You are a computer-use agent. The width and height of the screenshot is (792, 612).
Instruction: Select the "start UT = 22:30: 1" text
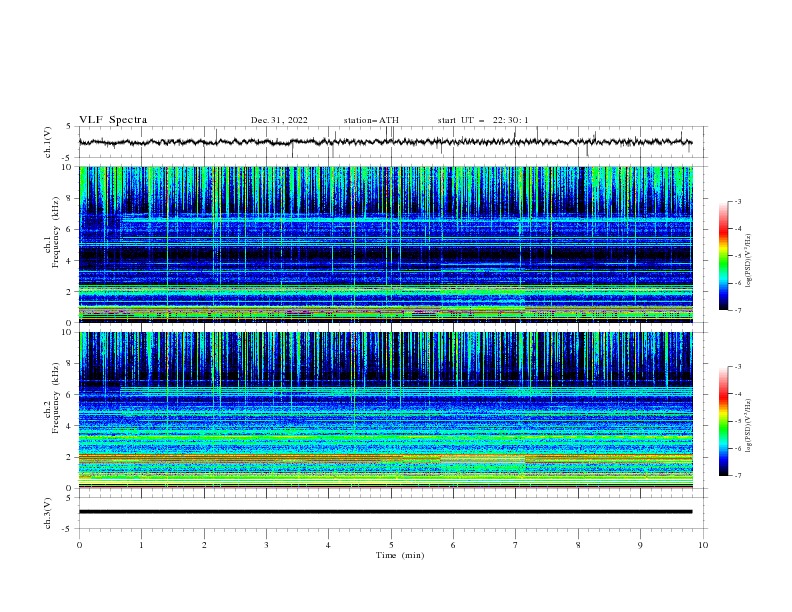coord(483,120)
